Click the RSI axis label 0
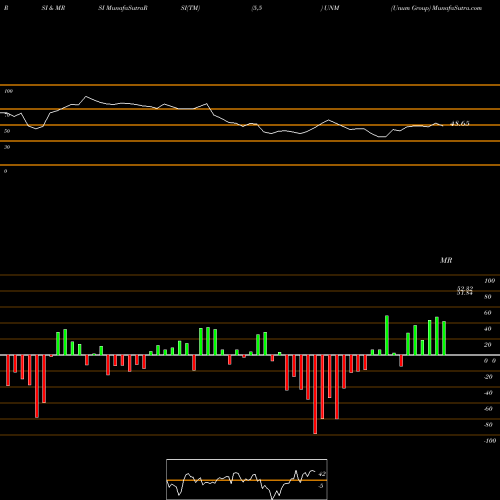This screenshot has height=500, width=500. (5, 171)
